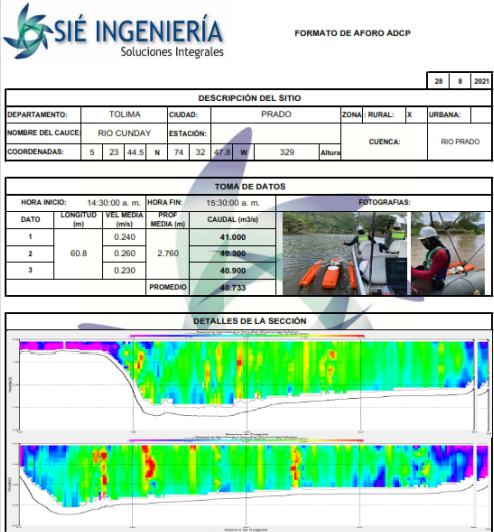494x532 pixels.
Task: Click the color scale bar above upper chart
Action: [247, 336]
